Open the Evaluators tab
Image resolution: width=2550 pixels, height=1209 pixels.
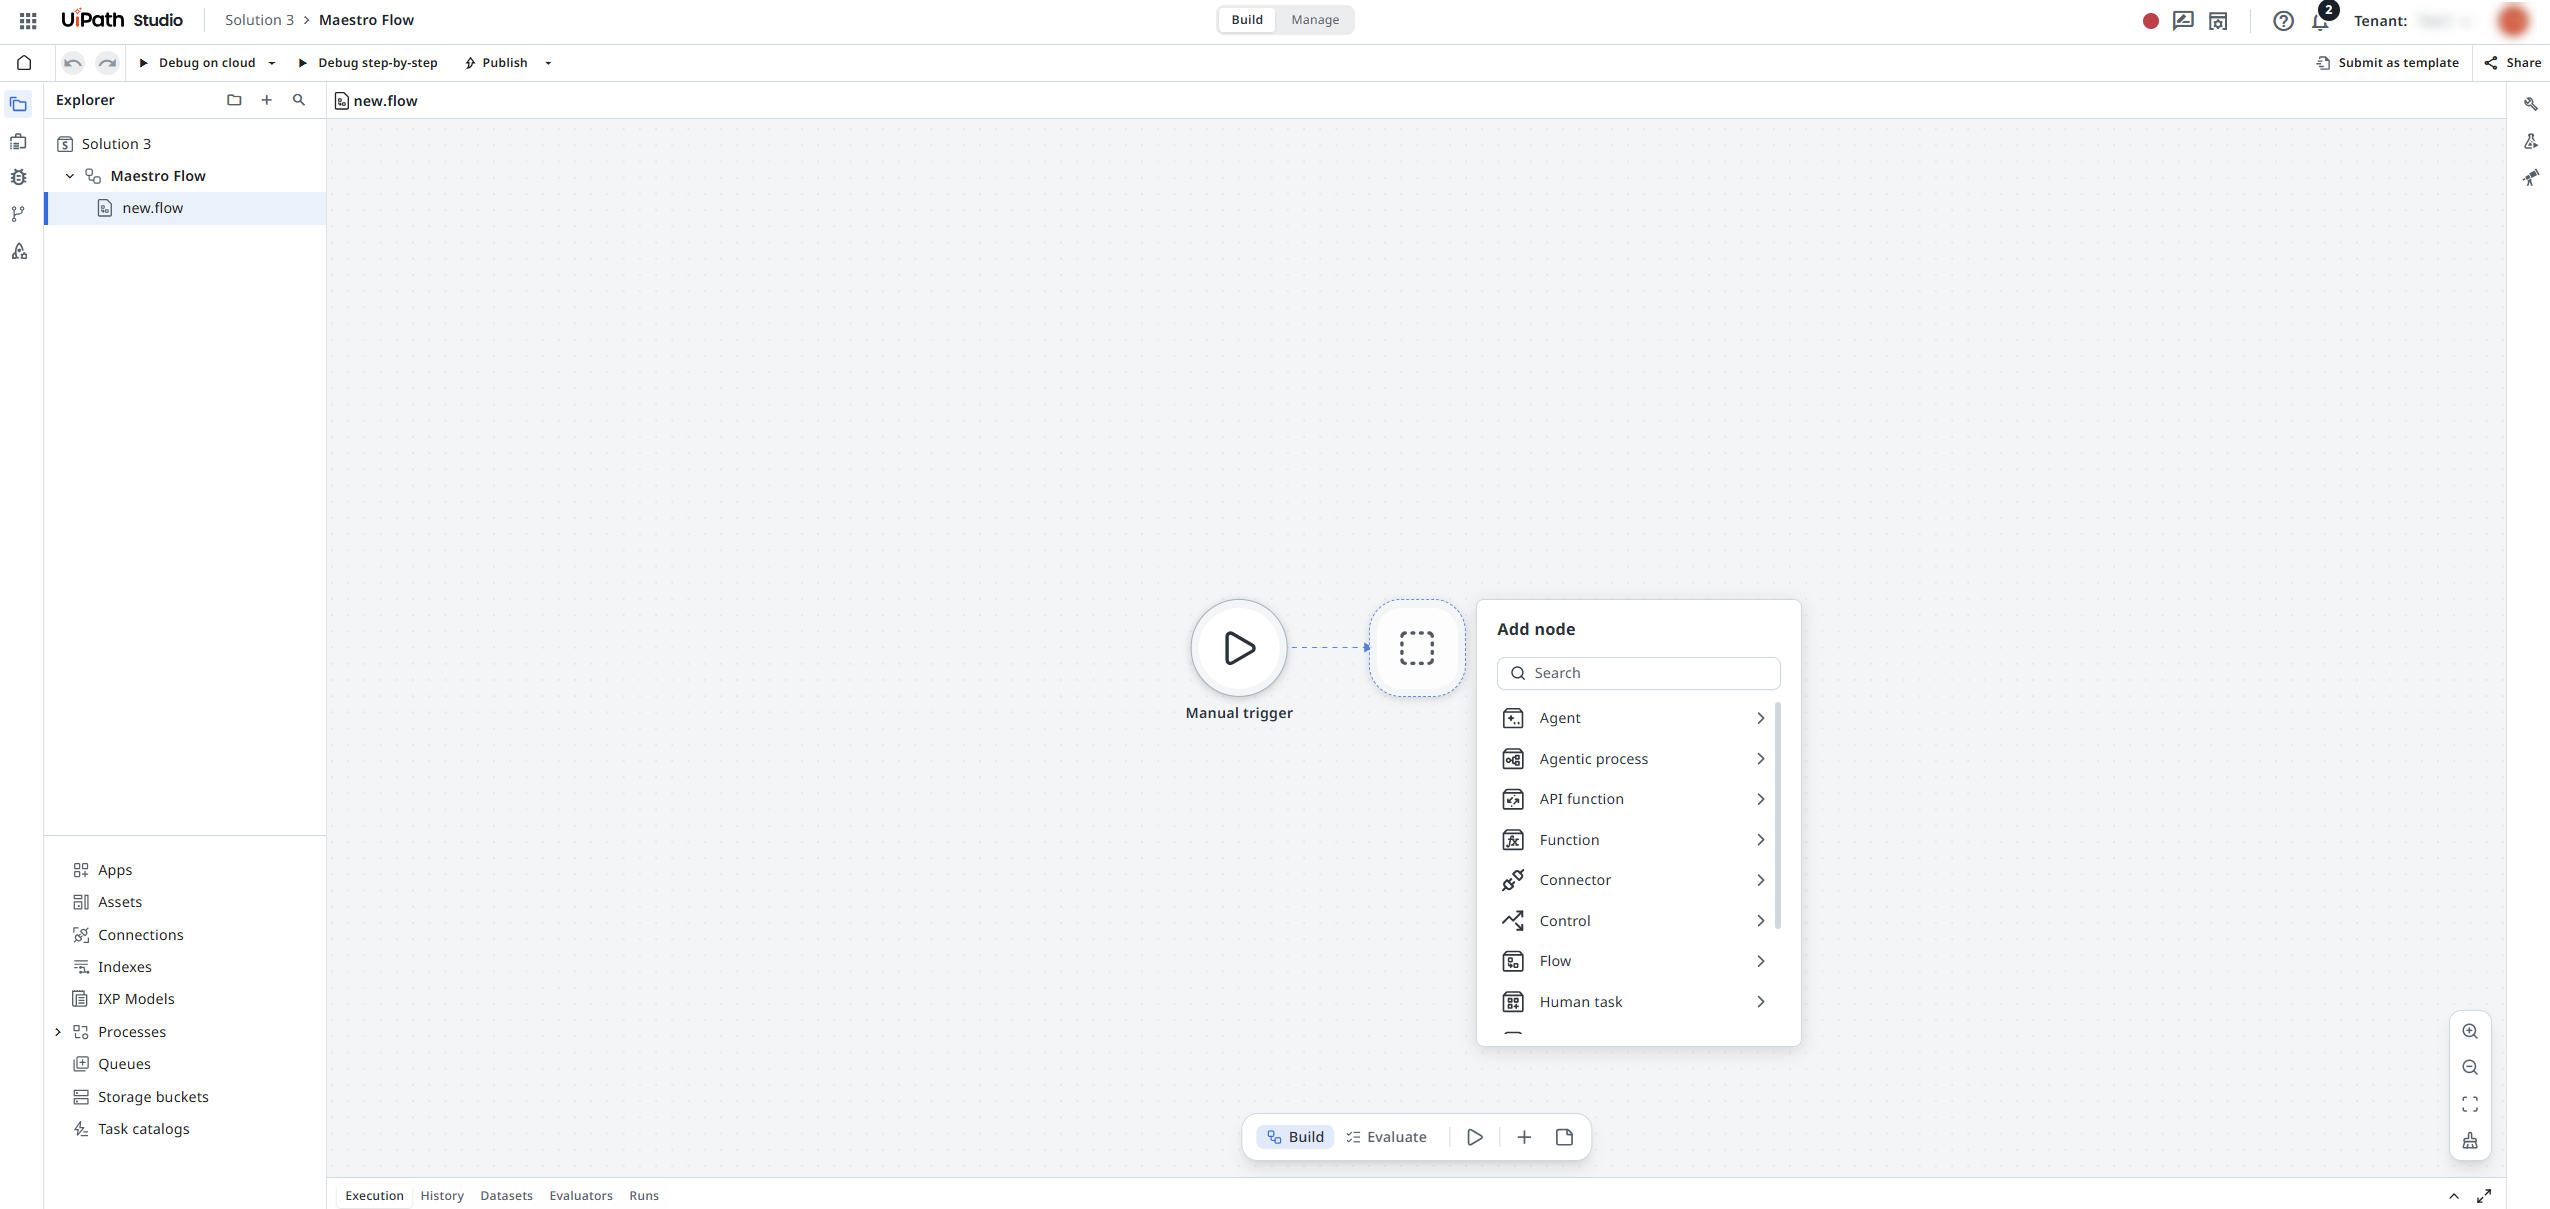pyautogui.click(x=581, y=1196)
